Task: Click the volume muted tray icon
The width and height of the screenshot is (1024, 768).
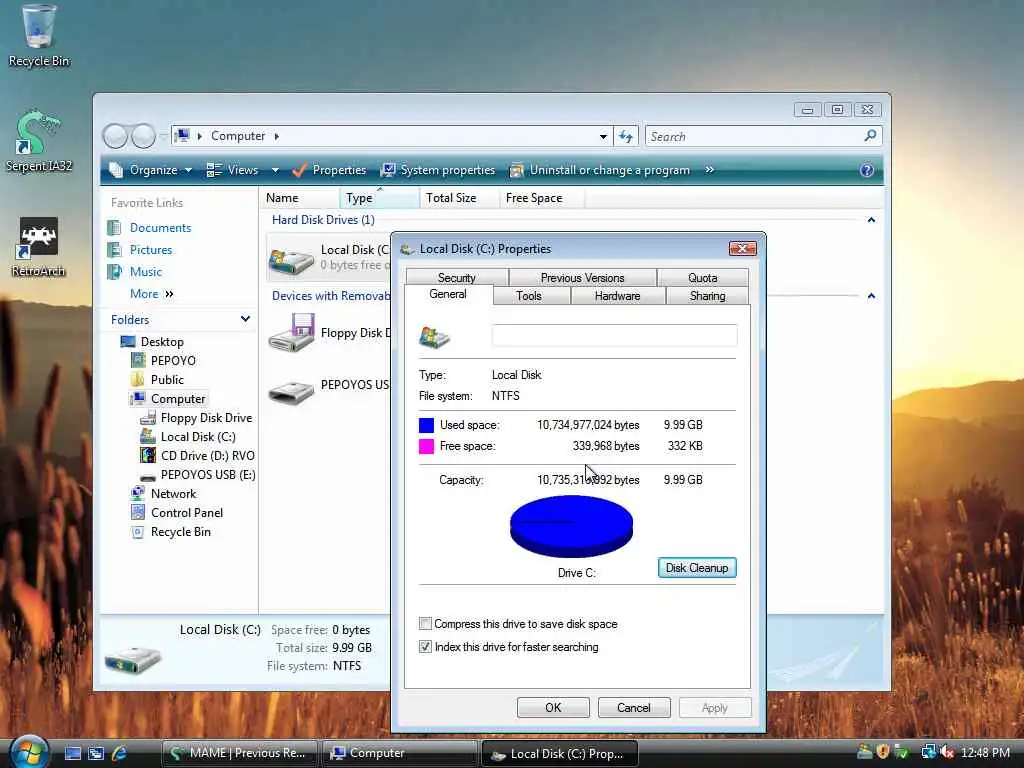Action: click(946, 752)
